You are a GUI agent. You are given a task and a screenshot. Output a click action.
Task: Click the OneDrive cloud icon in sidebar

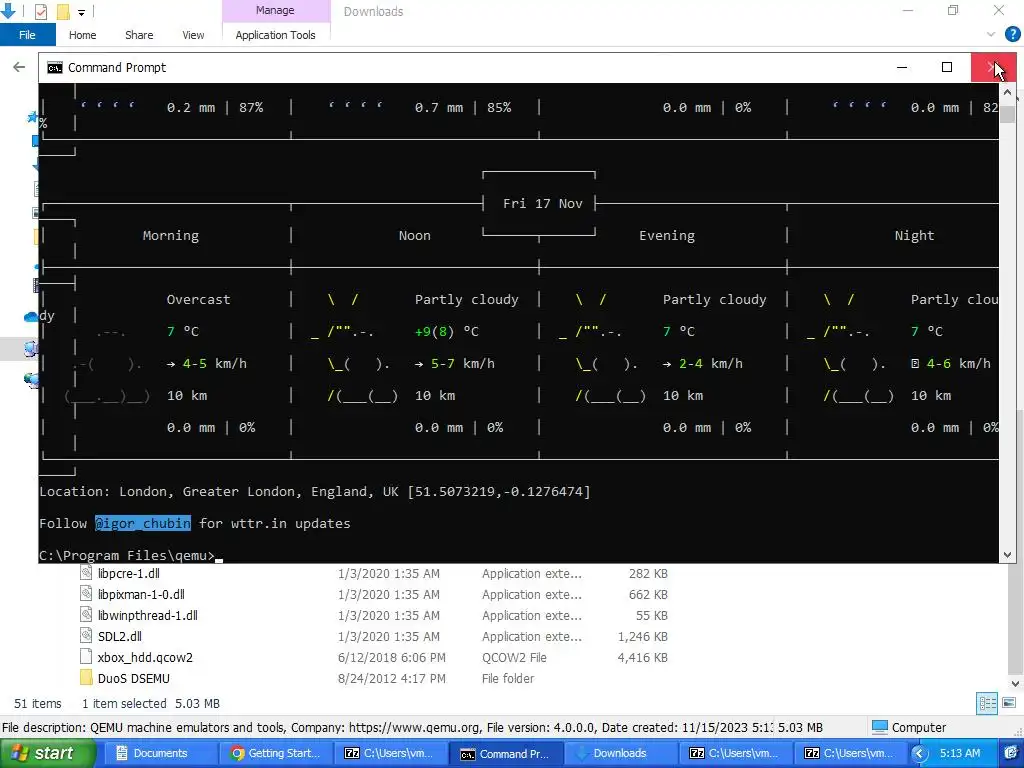[31, 317]
